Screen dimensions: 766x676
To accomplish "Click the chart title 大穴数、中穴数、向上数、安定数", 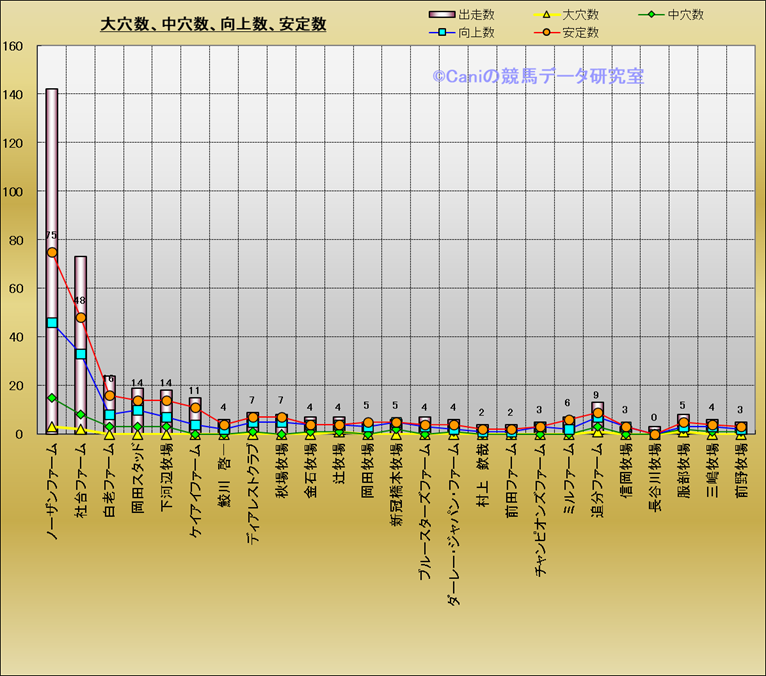I will [213, 24].
